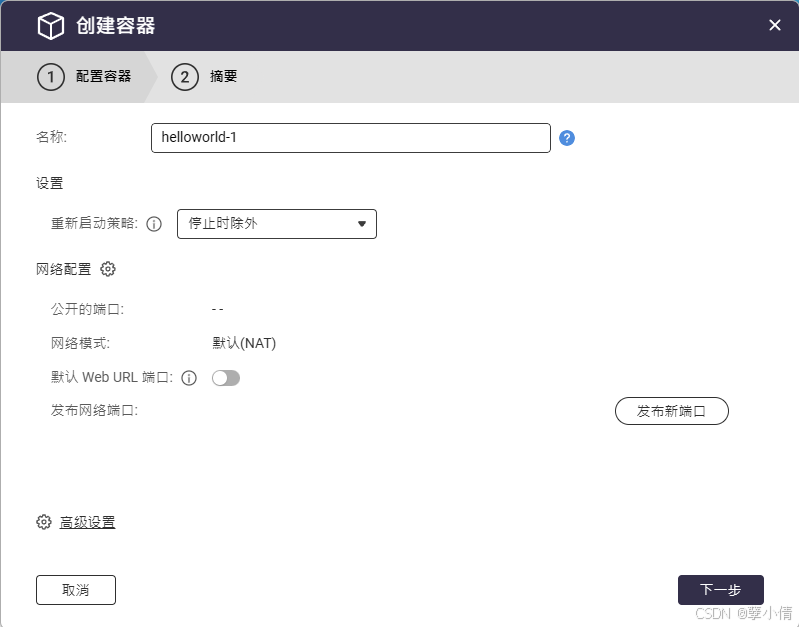
Task: Open the 高级设置 link
Action: click(x=88, y=522)
